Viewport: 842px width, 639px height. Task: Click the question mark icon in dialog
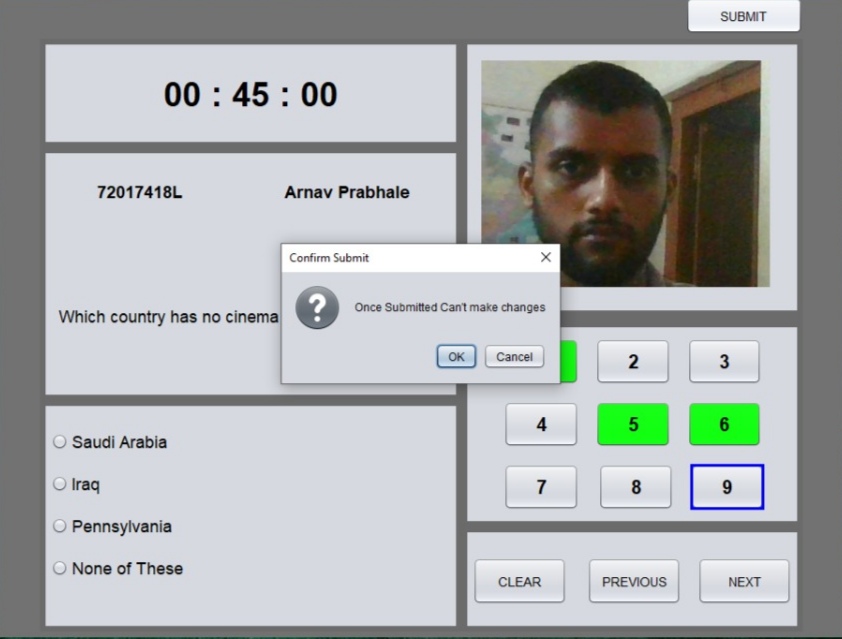coord(317,310)
